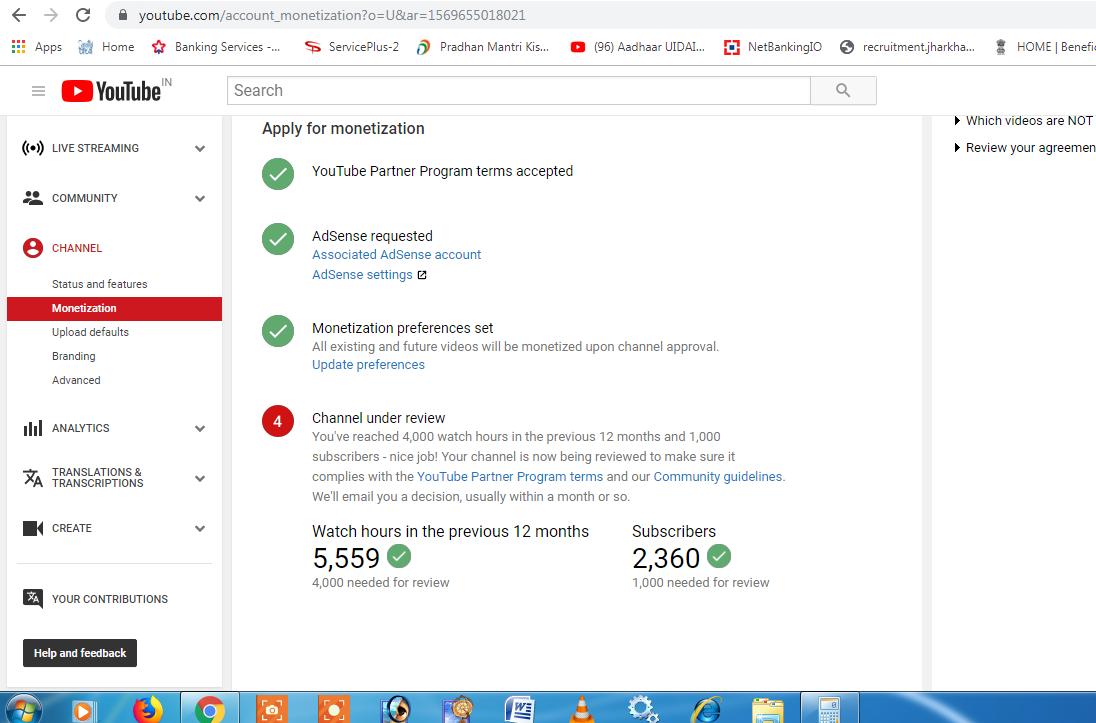Click the red step 4 circle
Viewport: 1096px width, 723px height.
pyautogui.click(x=277, y=421)
